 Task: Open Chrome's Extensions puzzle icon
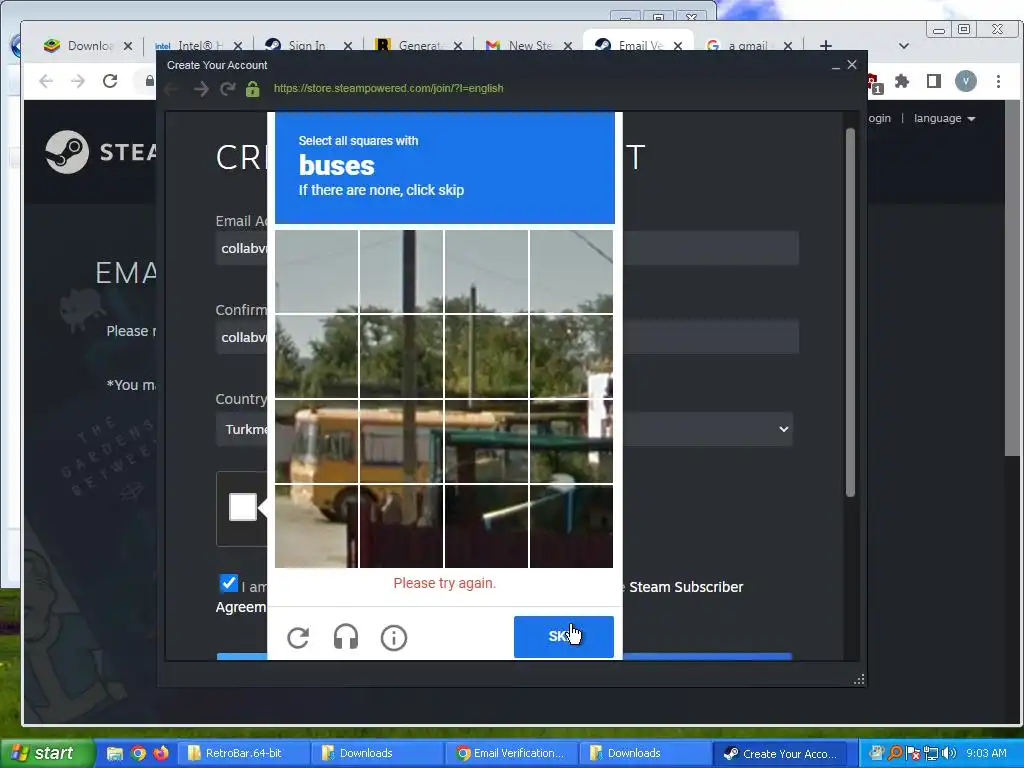(x=902, y=81)
